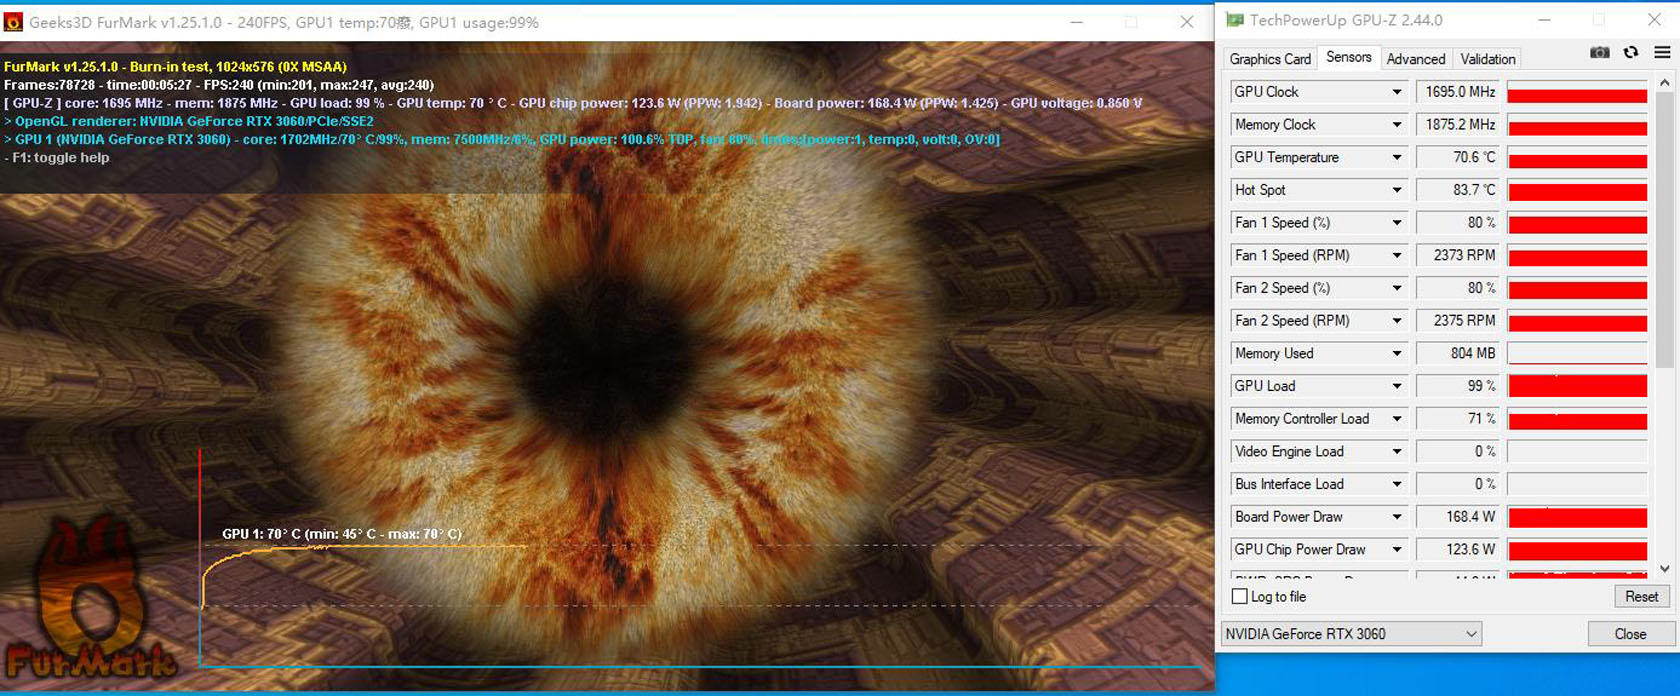
Task: Click the 83.7 °C Hot Spot value
Action: (1458, 190)
